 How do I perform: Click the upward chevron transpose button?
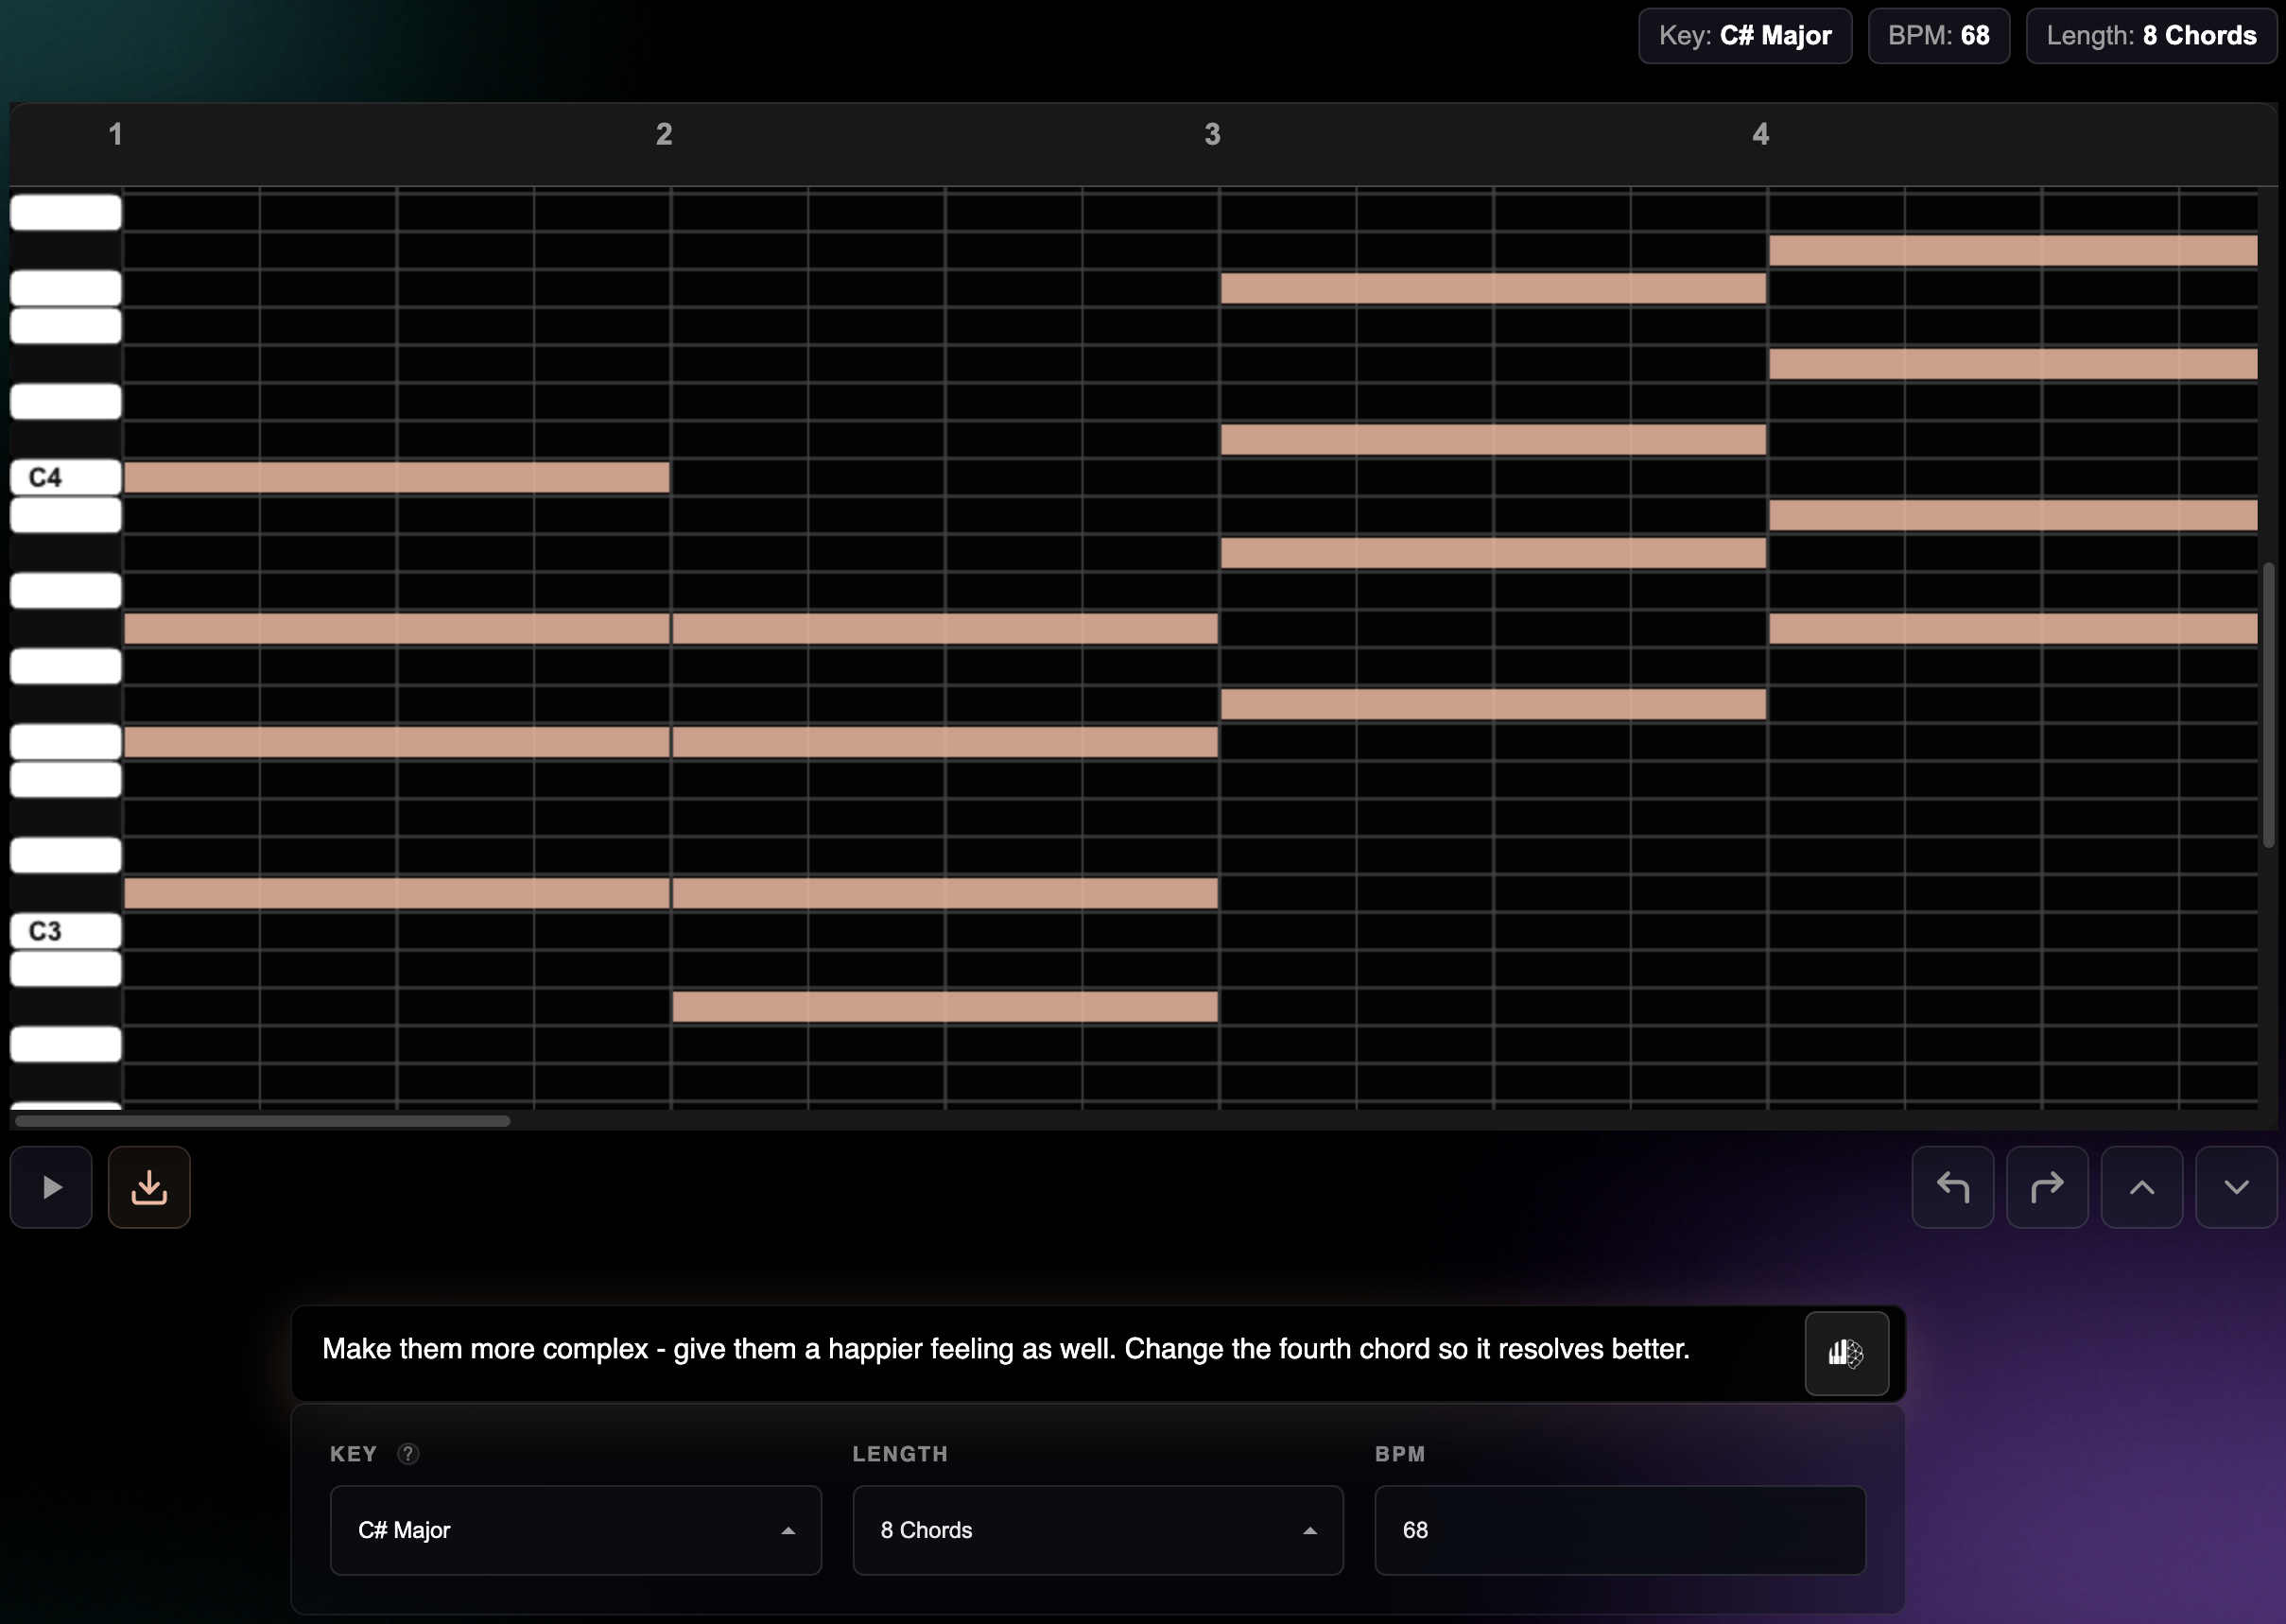(2141, 1187)
